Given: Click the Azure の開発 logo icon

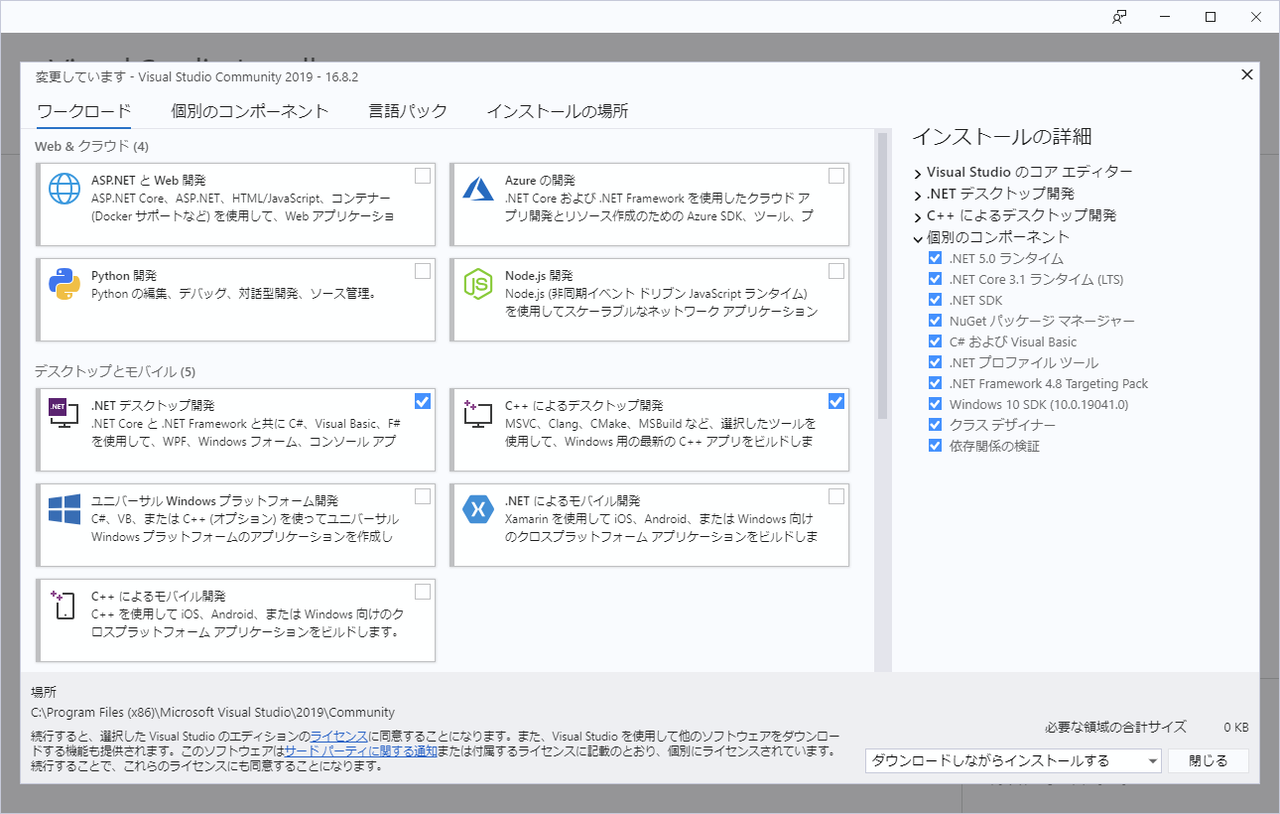Looking at the screenshot, I should pyautogui.click(x=478, y=187).
